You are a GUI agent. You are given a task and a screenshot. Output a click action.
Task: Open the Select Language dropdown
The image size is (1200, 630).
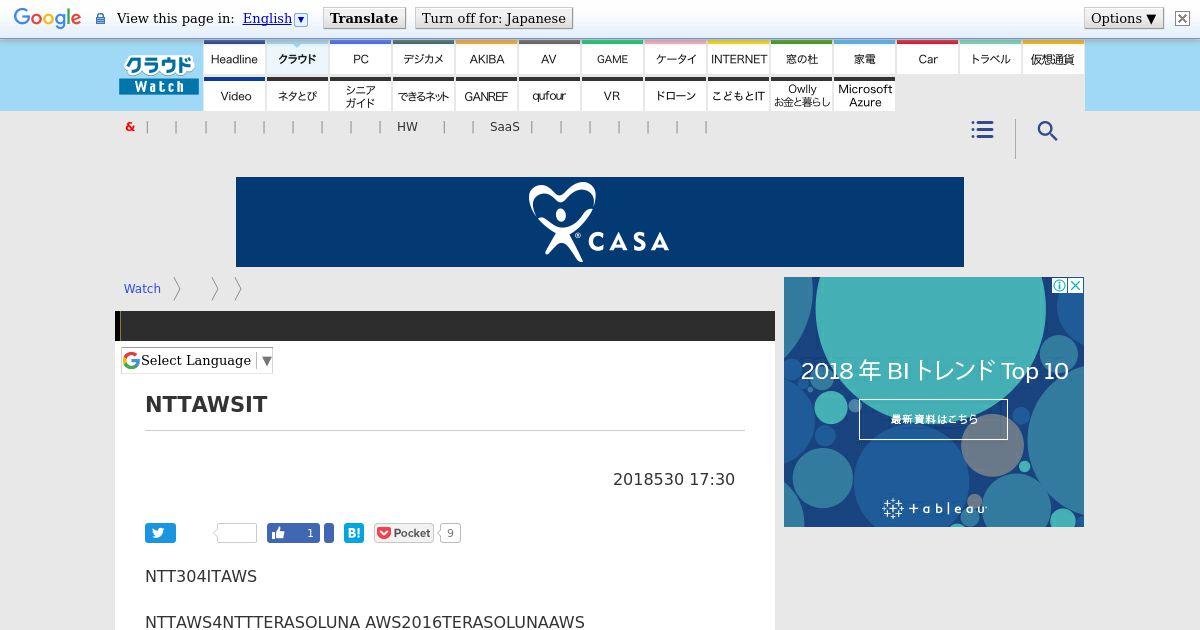coord(197,360)
